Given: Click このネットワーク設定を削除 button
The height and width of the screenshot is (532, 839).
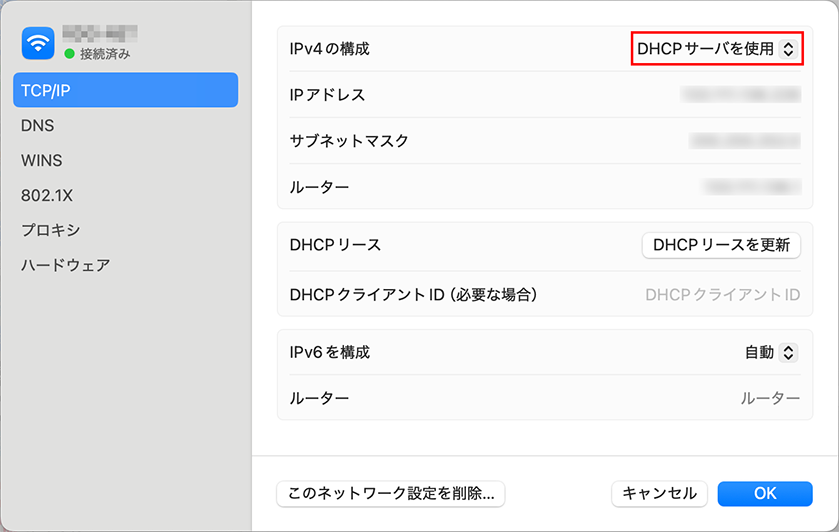Looking at the screenshot, I should click(391, 493).
